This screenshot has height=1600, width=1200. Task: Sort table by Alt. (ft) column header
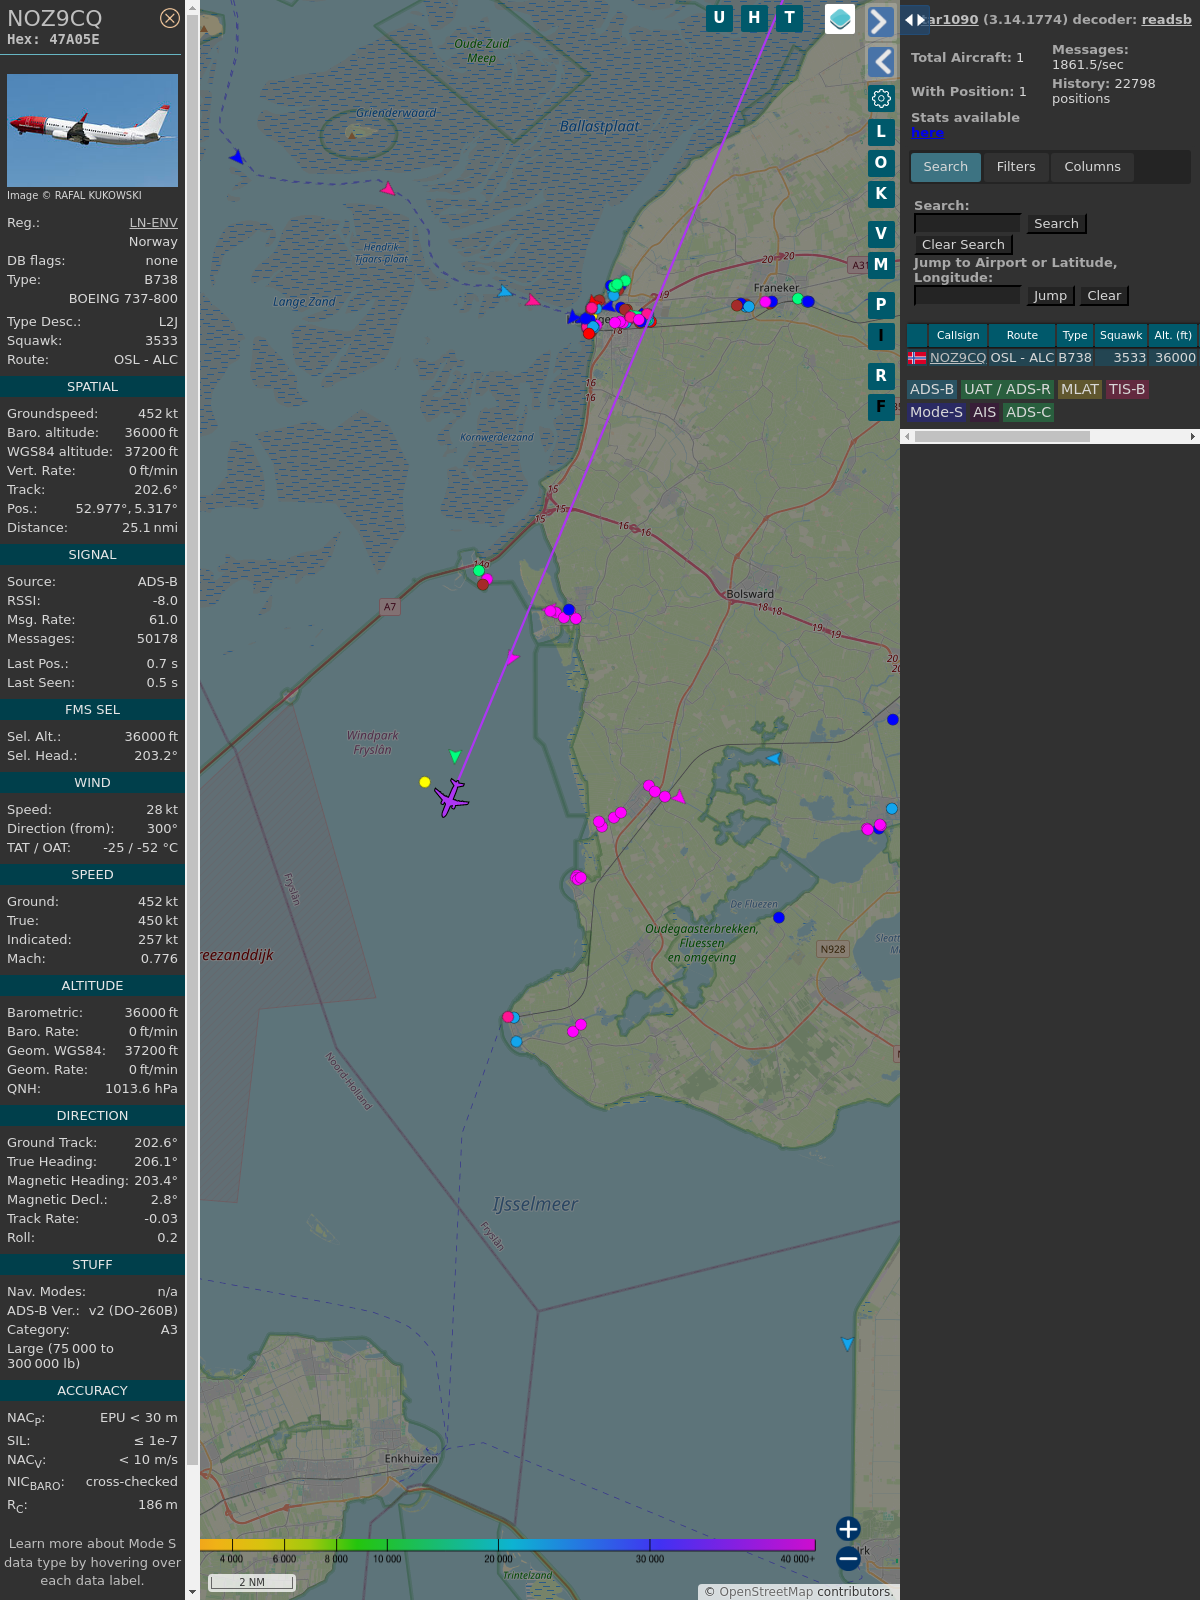[1173, 335]
